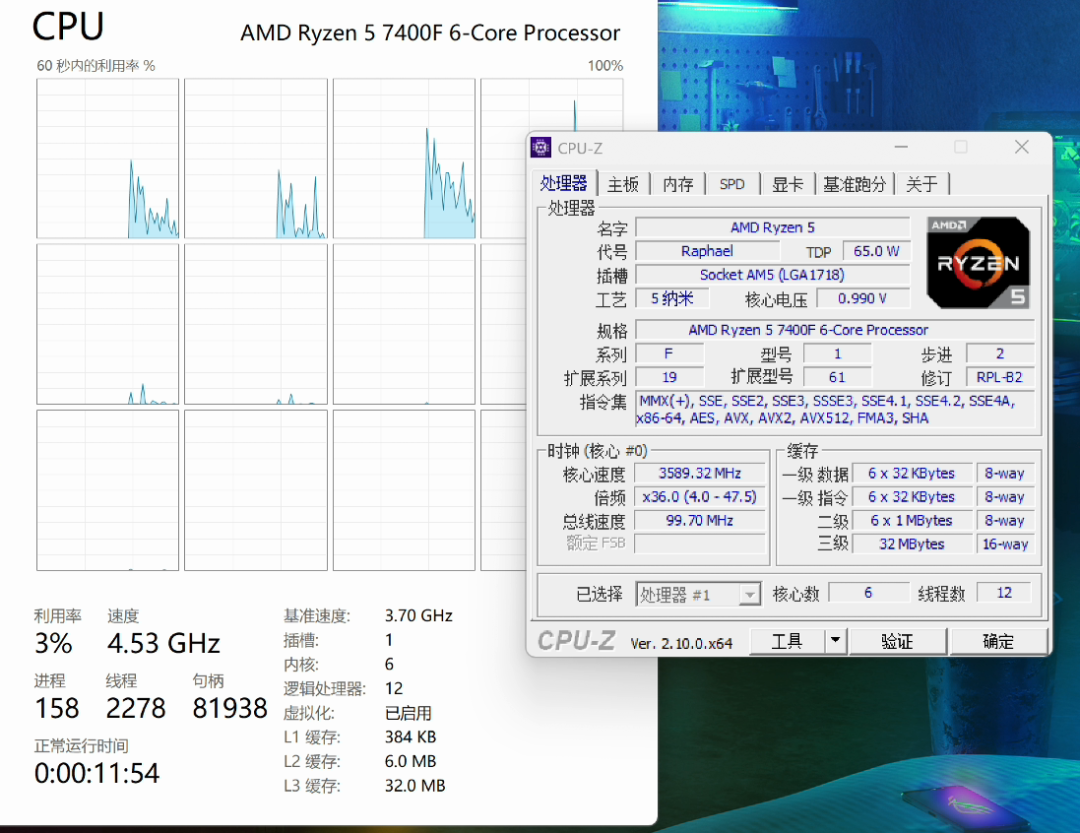Click the 一级 数据 cache size value

coord(911,473)
